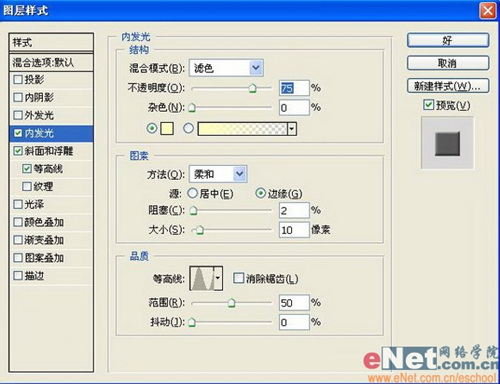
Task: Open the 混合模式 blend mode dropdown
Action: tap(226, 68)
